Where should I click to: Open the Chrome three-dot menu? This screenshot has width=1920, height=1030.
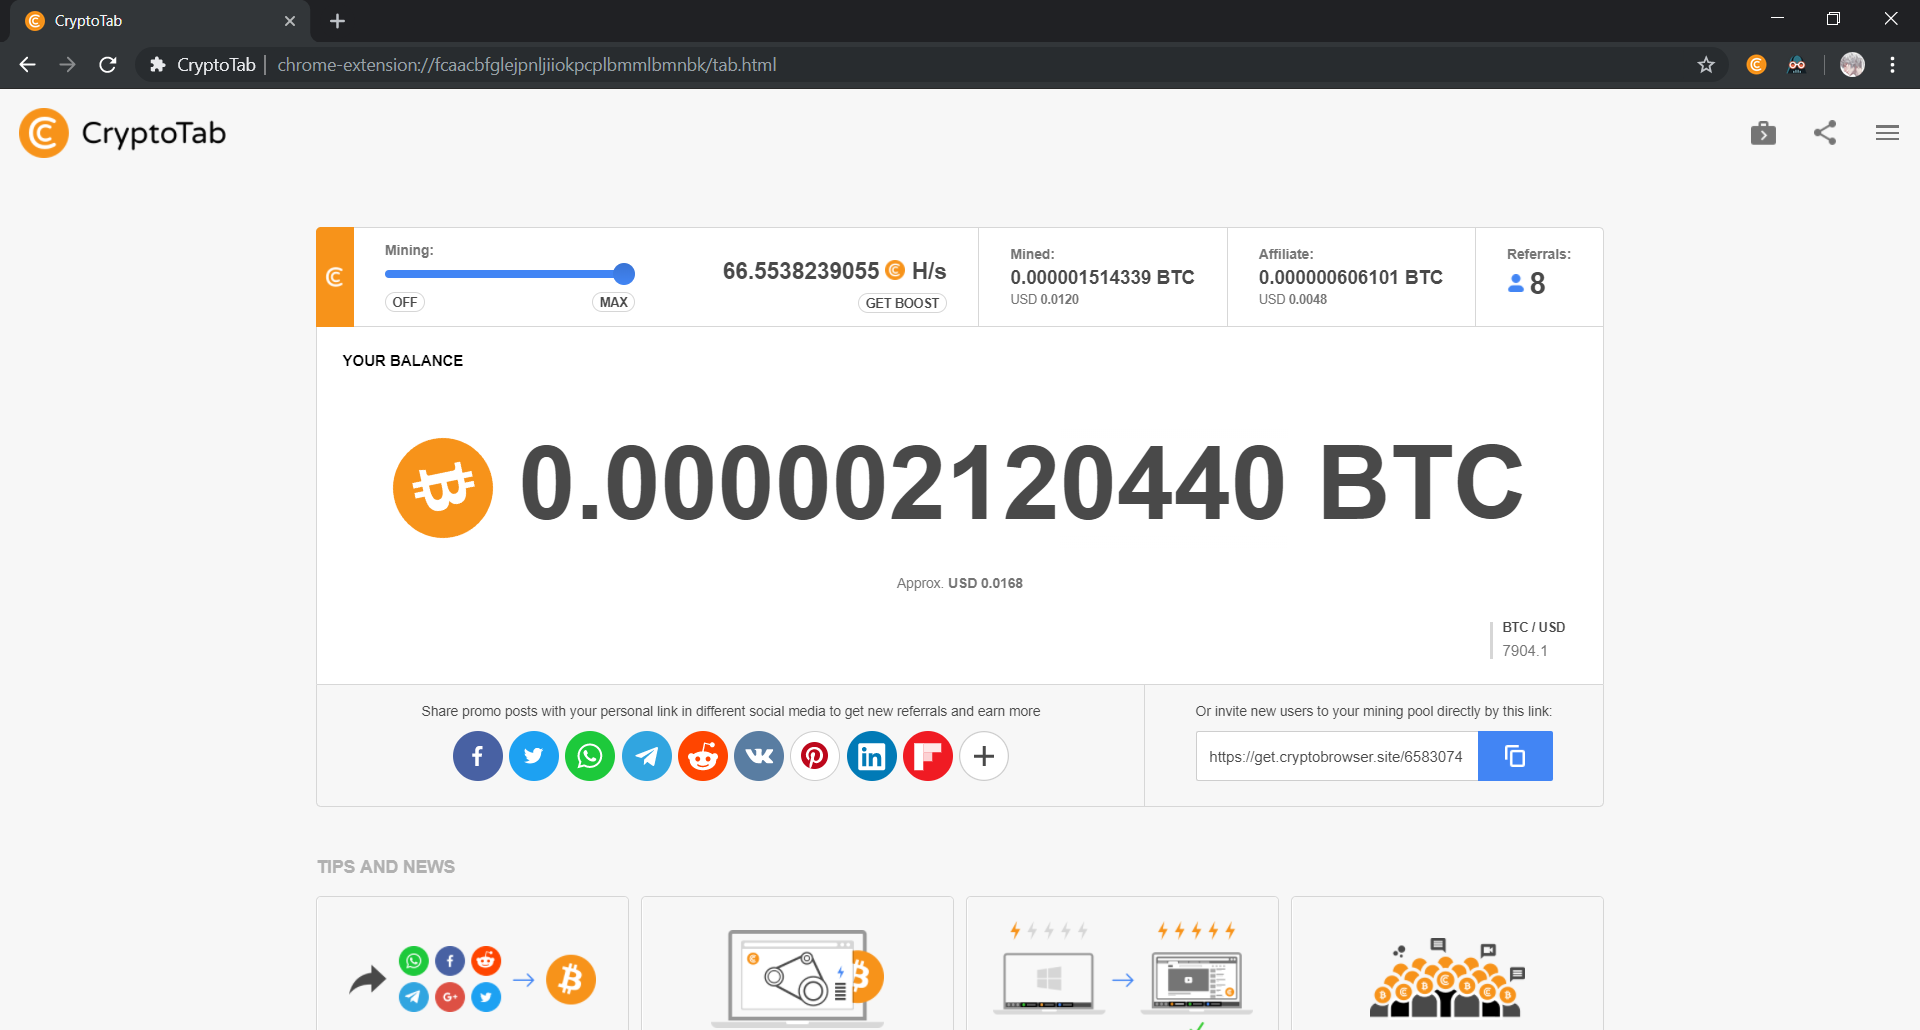pyautogui.click(x=1892, y=65)
